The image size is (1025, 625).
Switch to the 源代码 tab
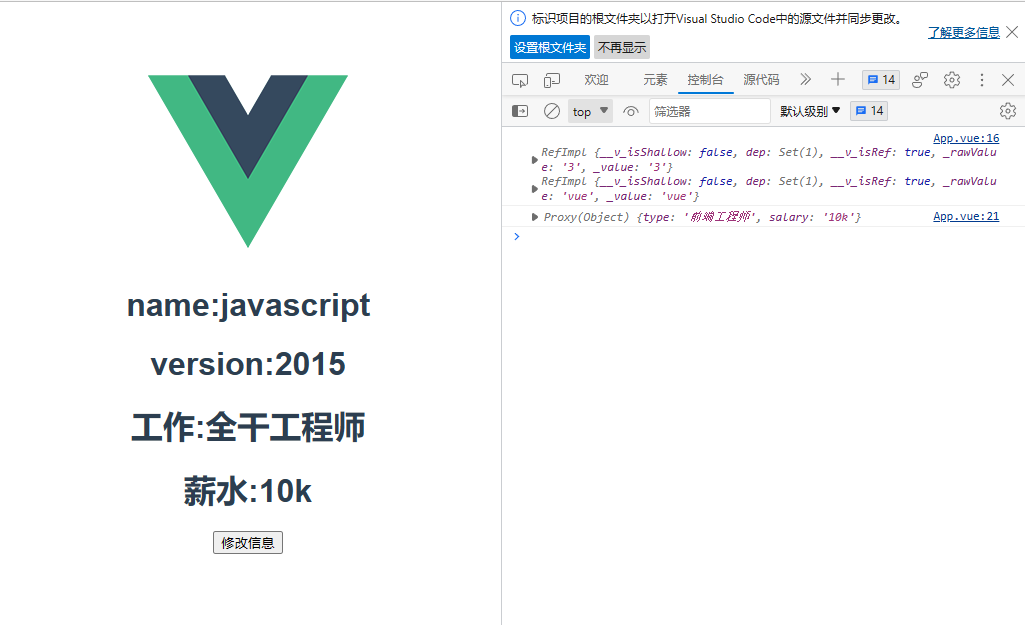[x=761, y=80]
